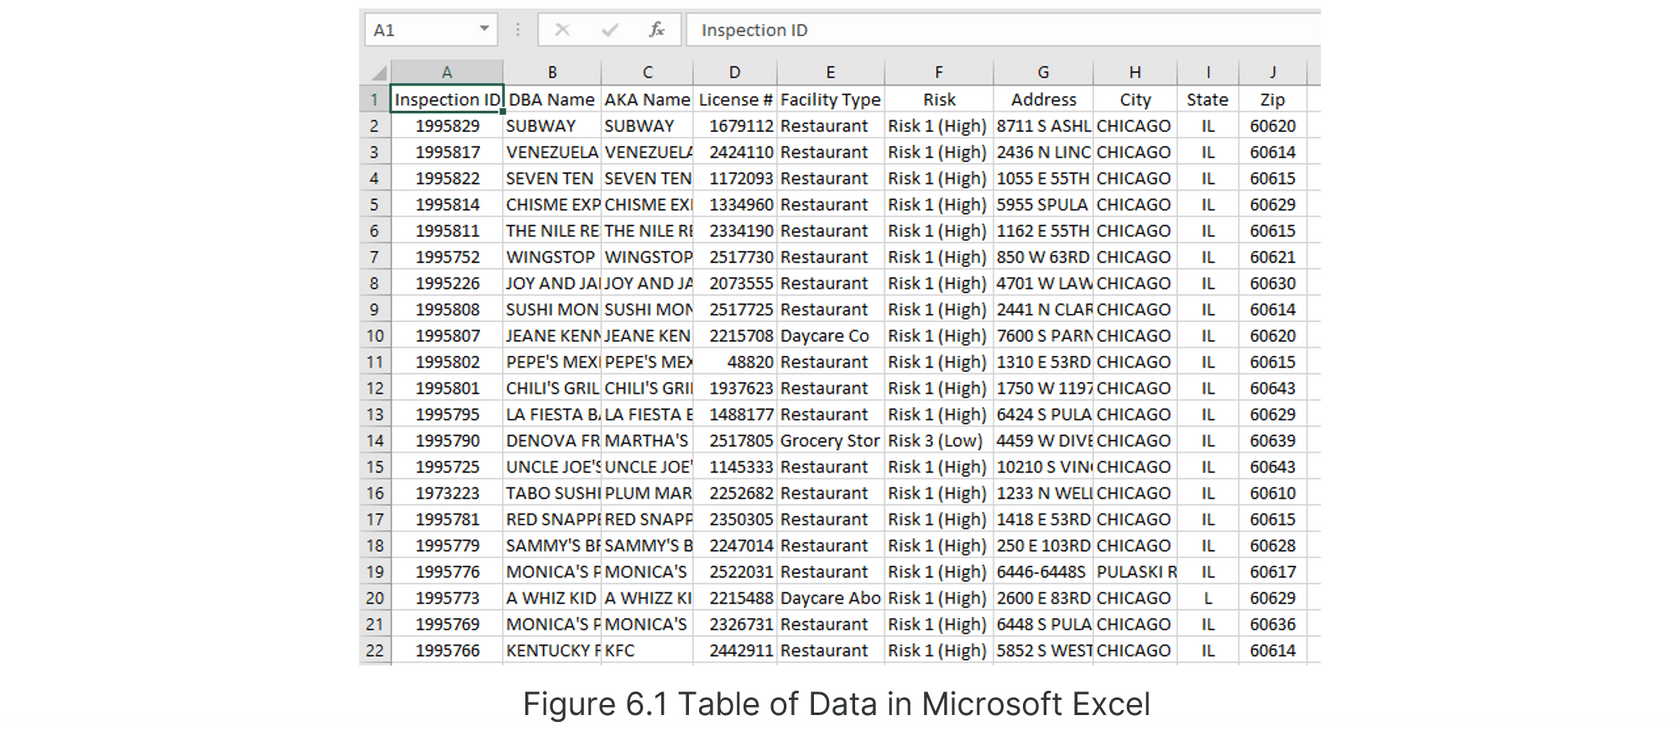Click the Zip header cell
The image size is (1680, 742).
(1273, 99)
